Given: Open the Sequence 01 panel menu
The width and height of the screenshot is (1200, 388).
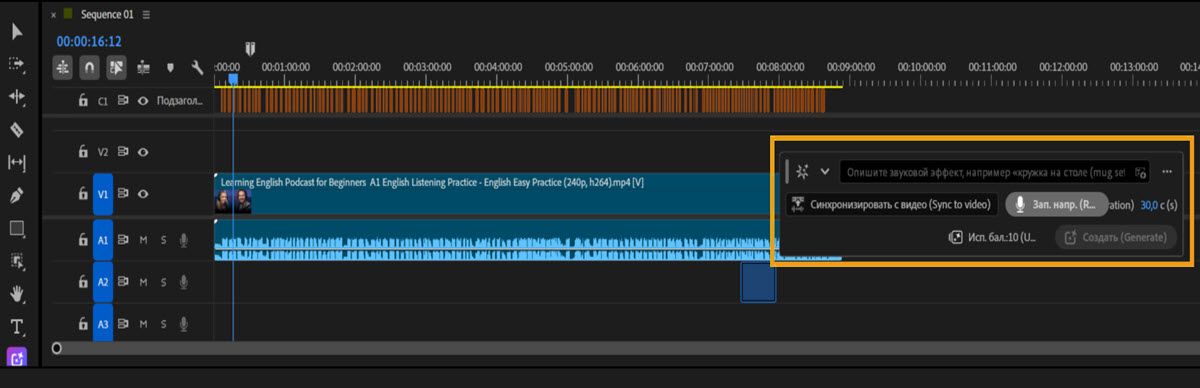Looking at the screenshot, I should tap(146, 15).
